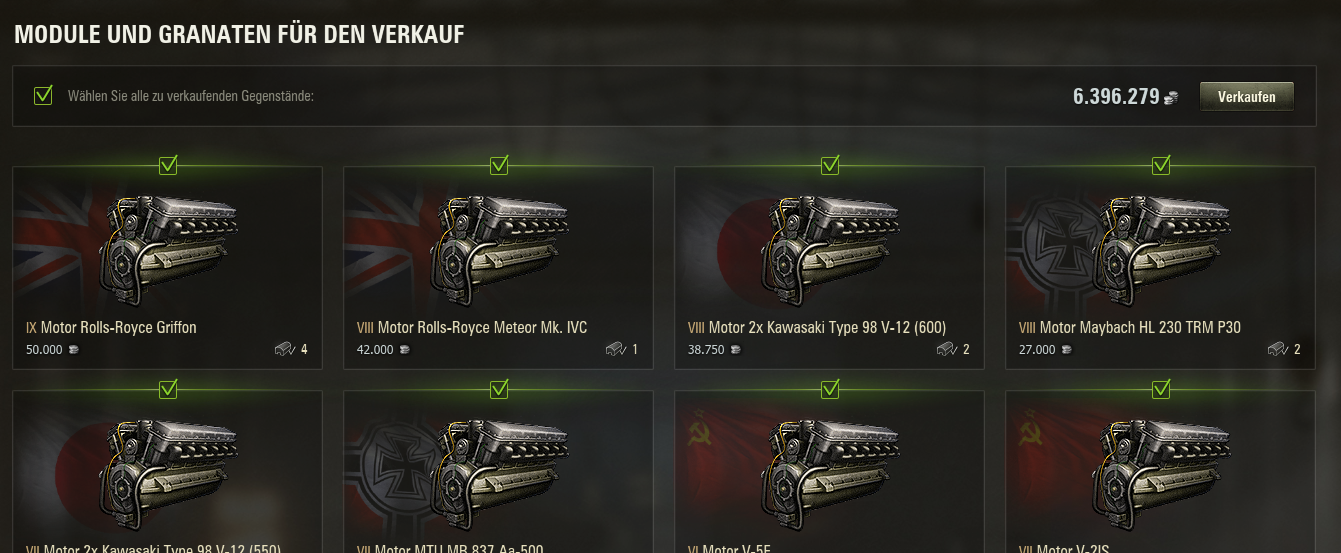Uncheck the Motor V-2IS card checkbox
The height and width of the screenshot is (553, 1341).
1161,389
